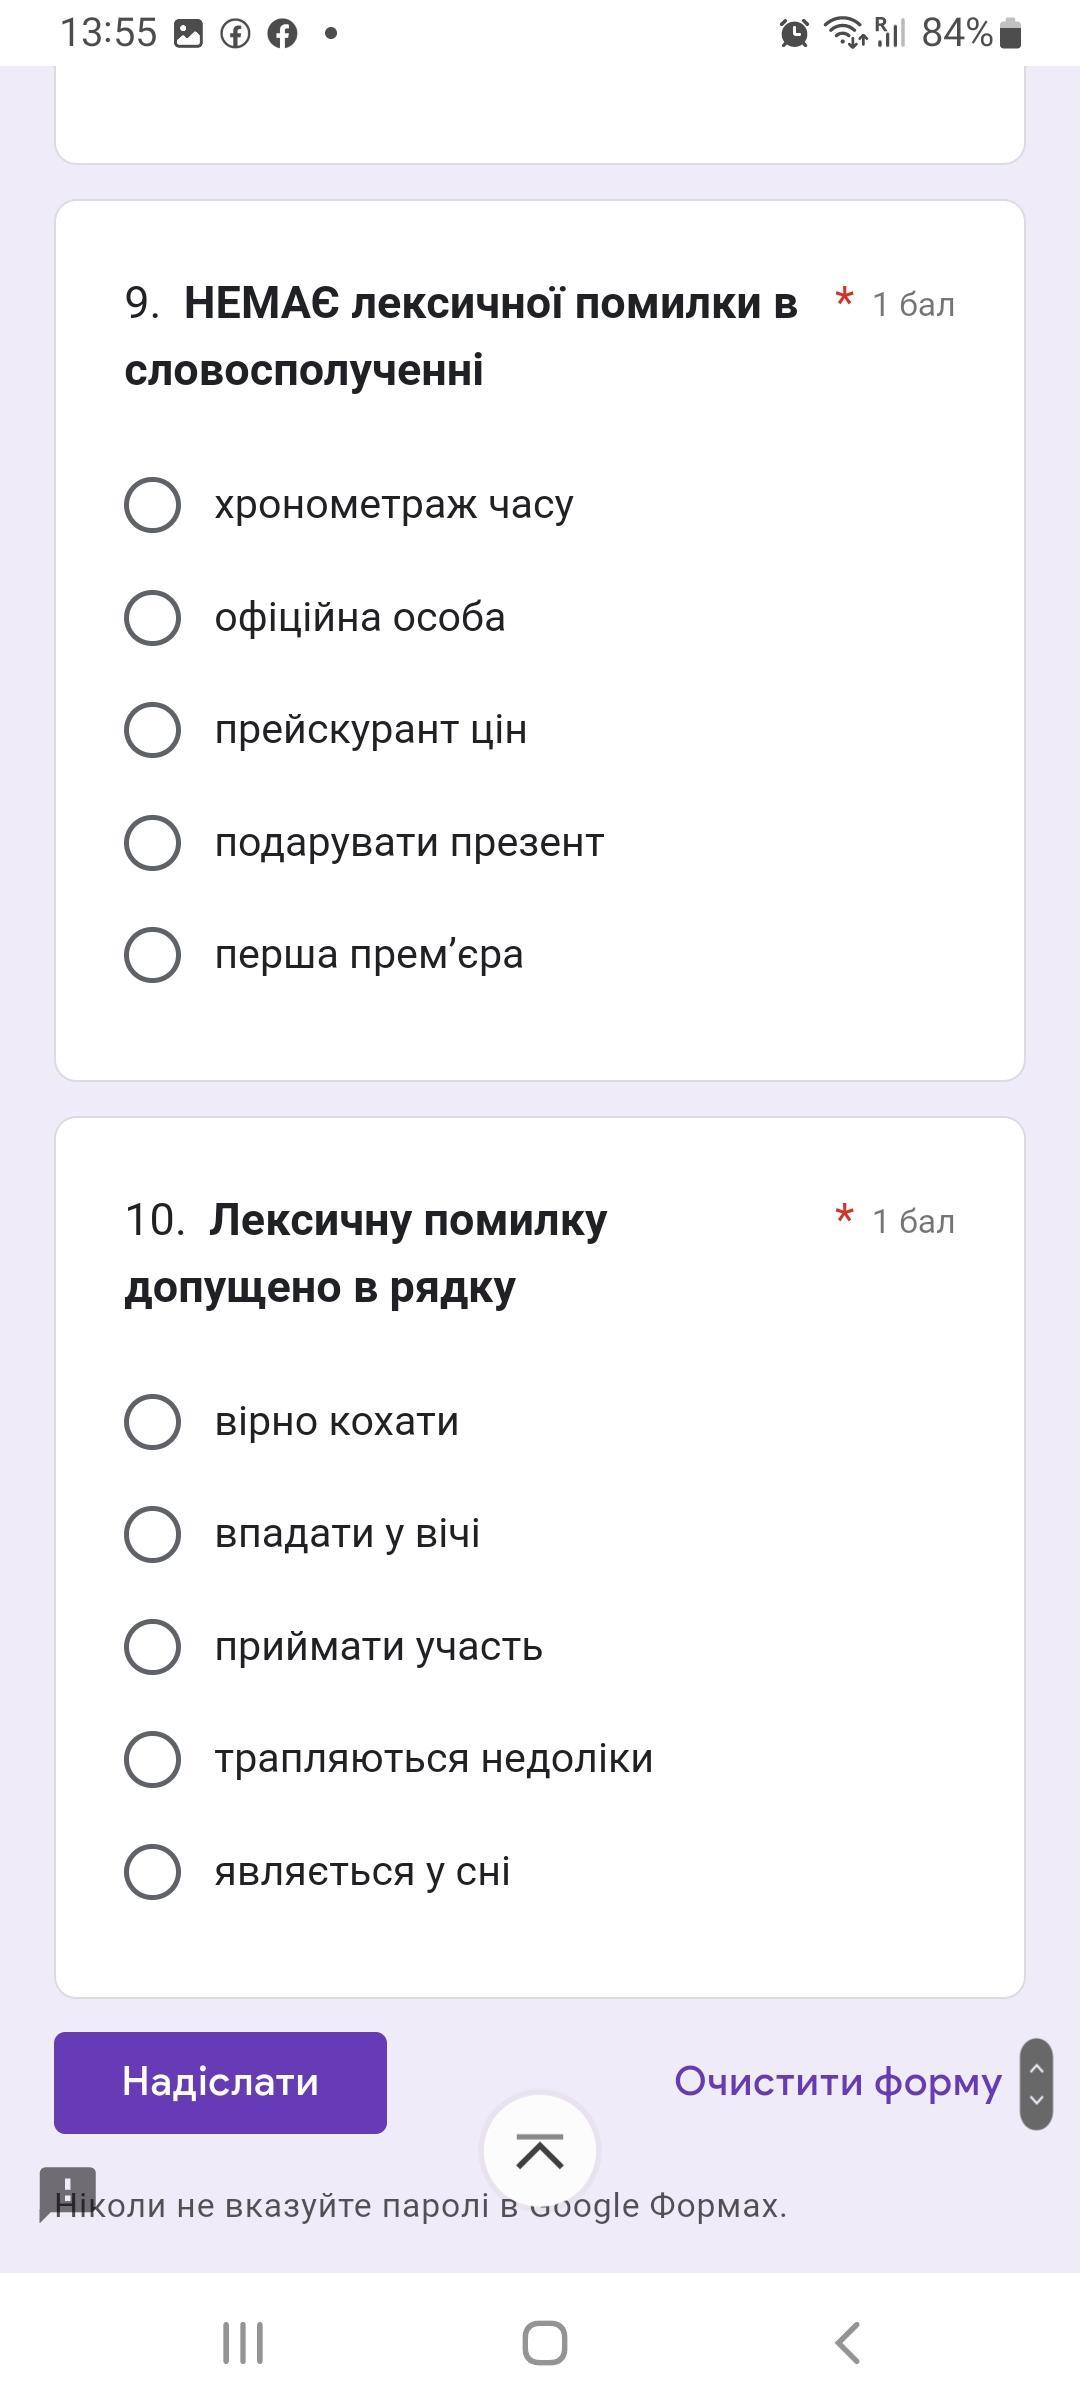The height and width of the screenshot is (2408, 1080).
Task: Select 'подарувати презент' option
Action: [152, 842]
